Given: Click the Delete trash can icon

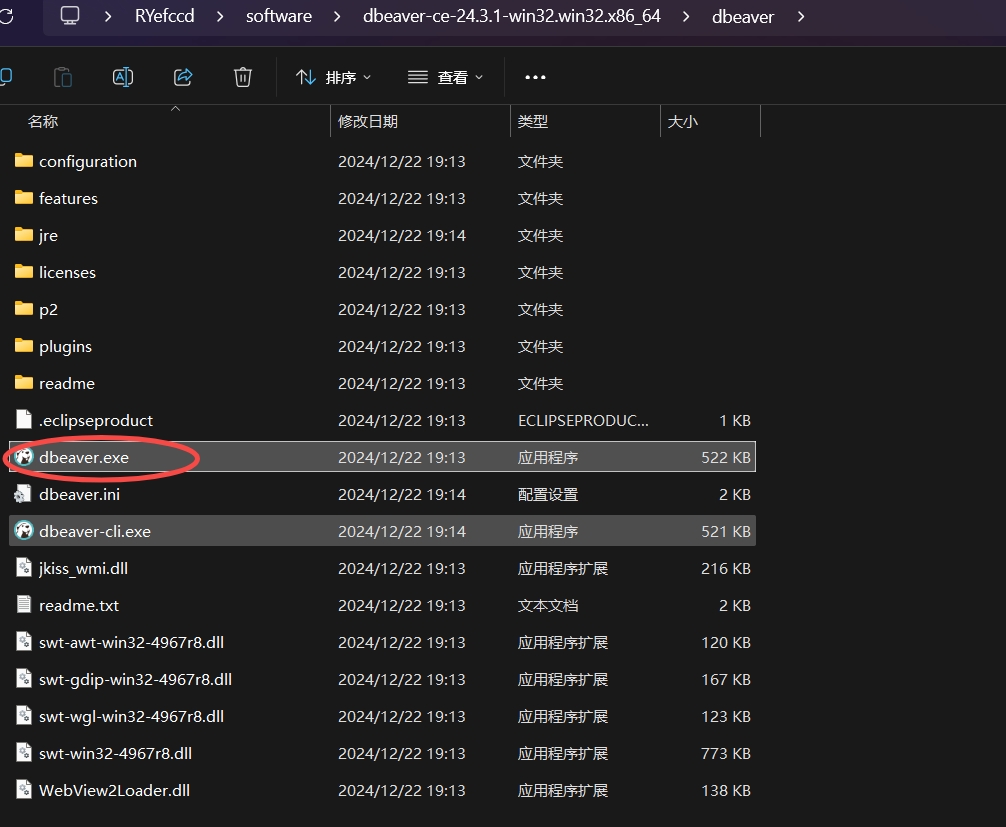Looking at the screenshot, I should point(243,77).
